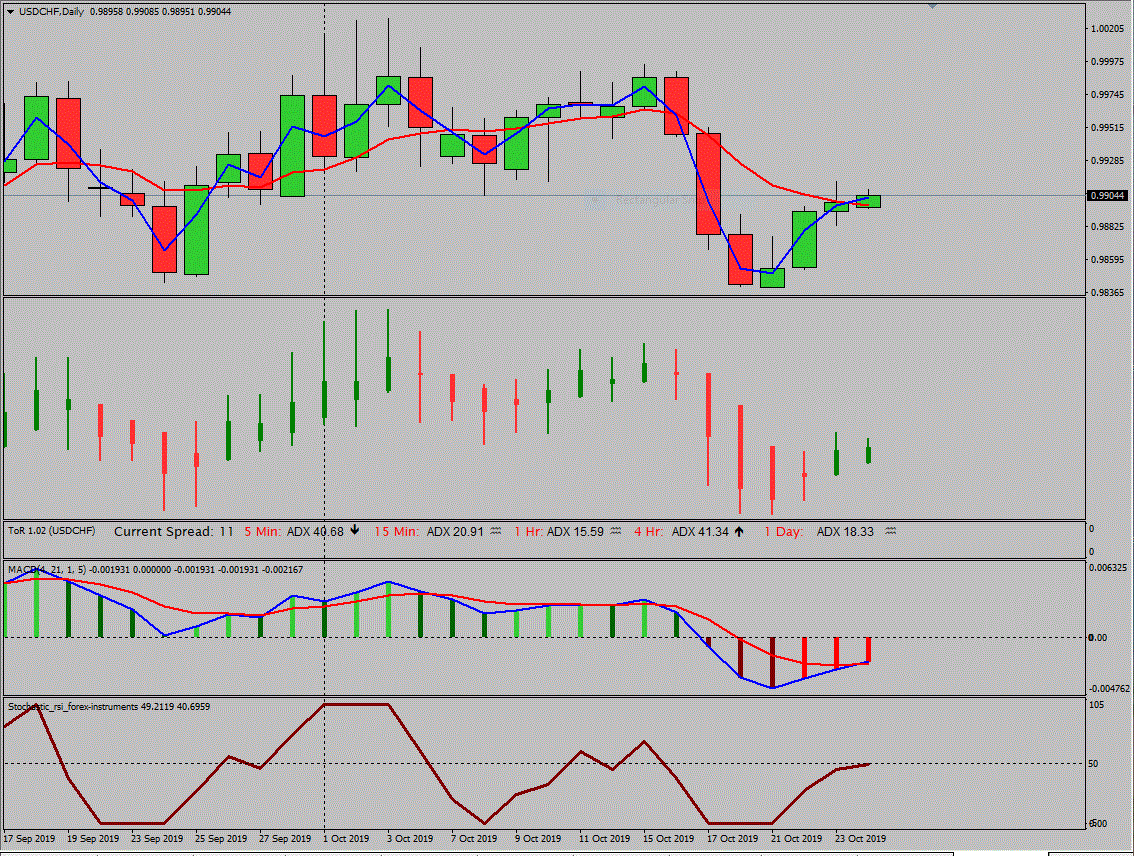Click the wave symbol after 15 Min ADX 20.91
1134x856 pixels.
pyautogui.click(x=494, y=532)
